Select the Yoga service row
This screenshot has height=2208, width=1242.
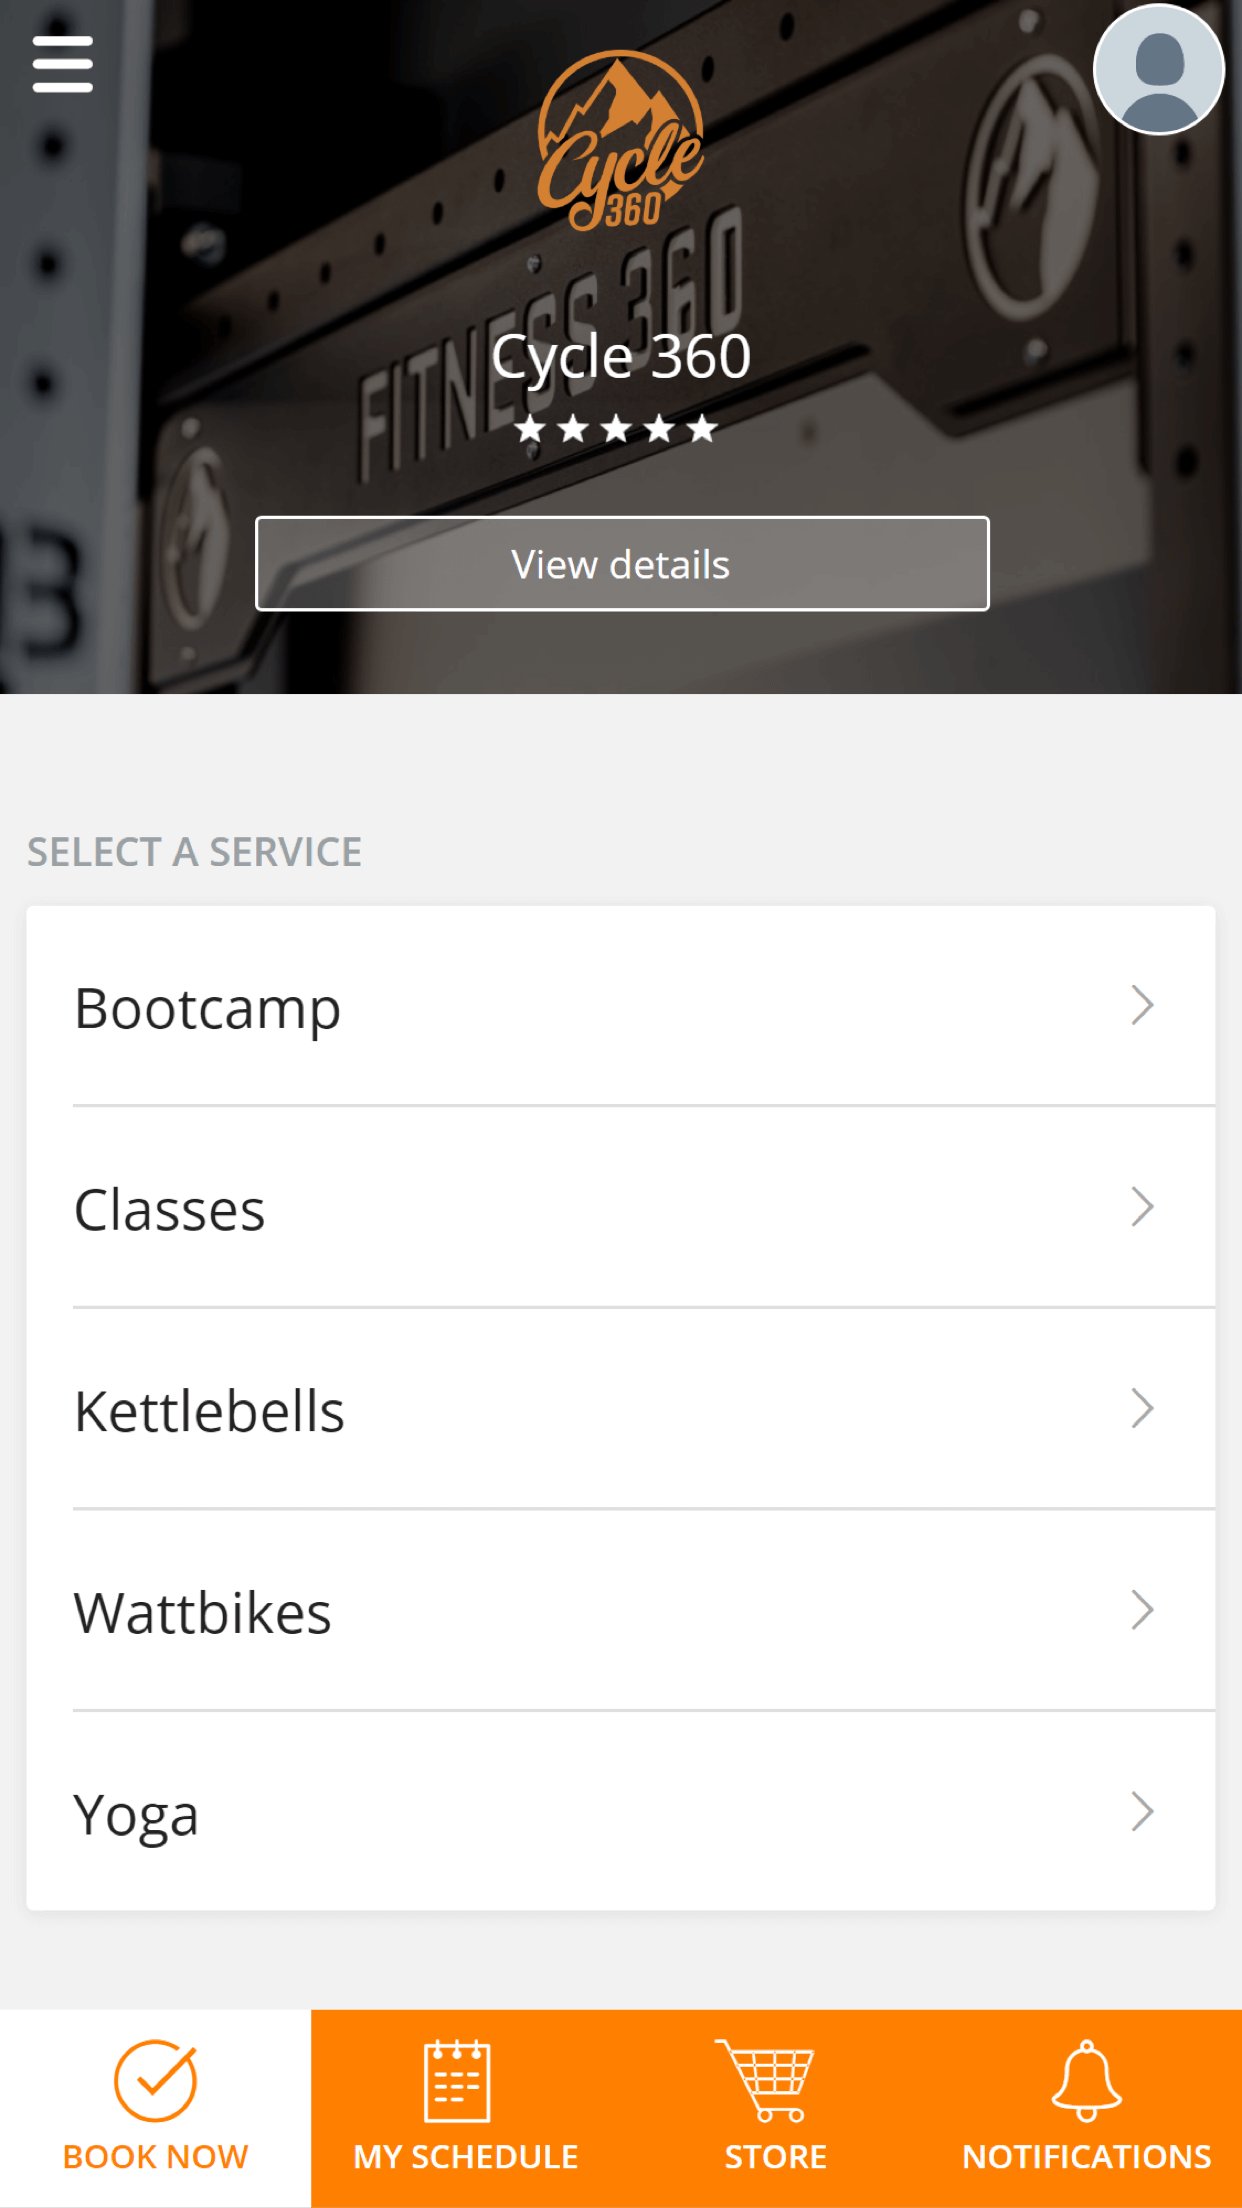621,1812
